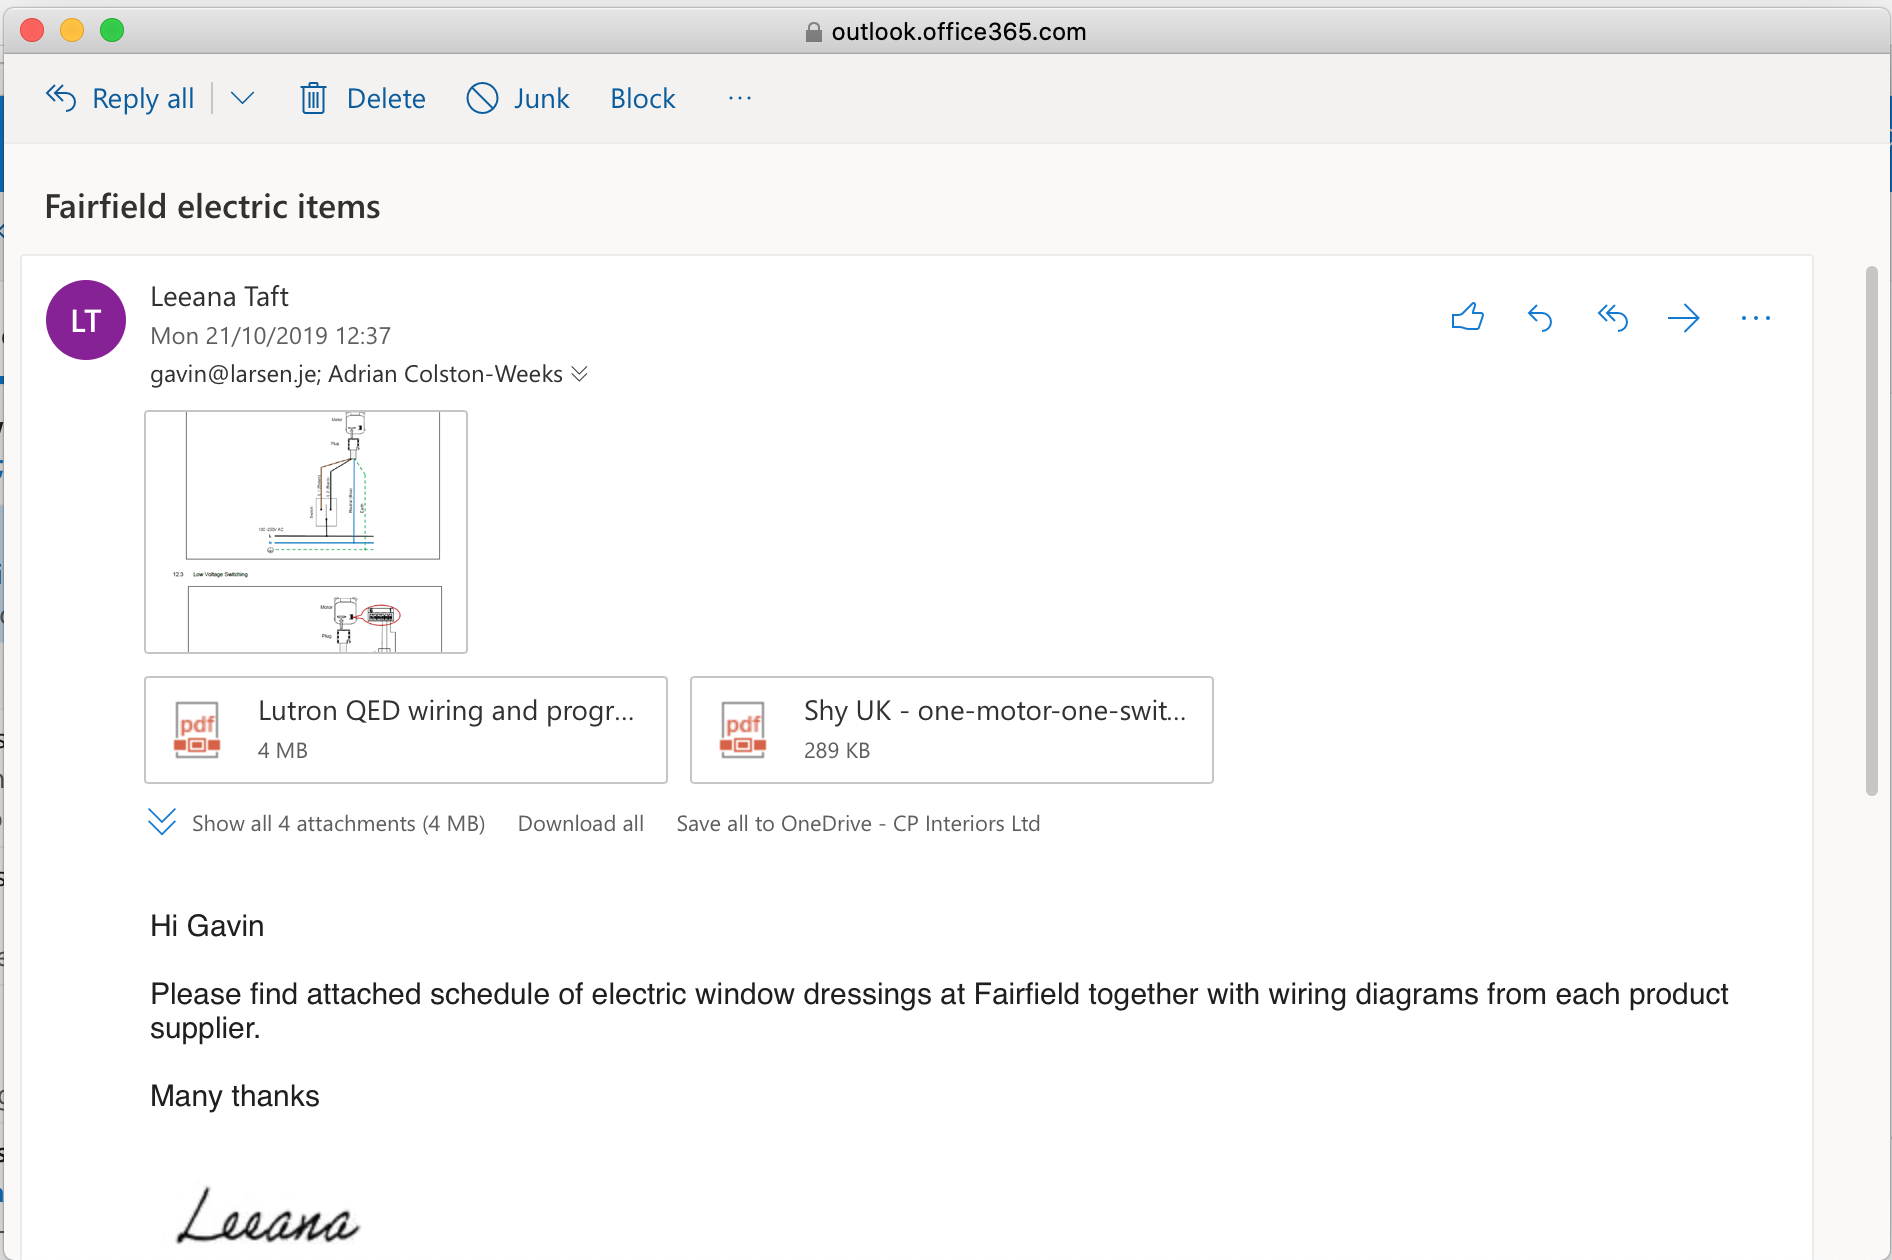Viewport: 1892px width, 1260px height.
Task: Expand the Reply all dropdown arrow
Action: [242, 98]
